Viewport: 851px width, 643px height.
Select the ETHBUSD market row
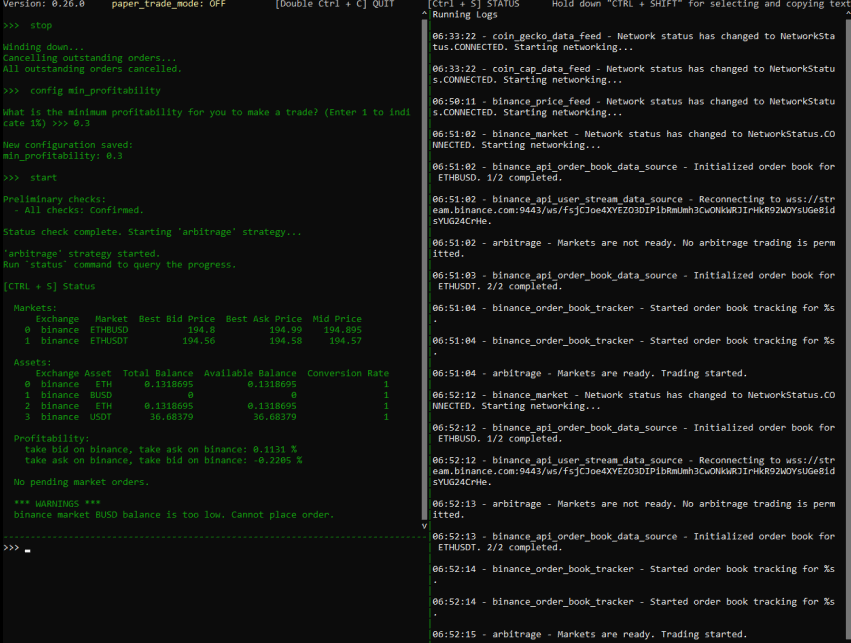click(110, 328)
